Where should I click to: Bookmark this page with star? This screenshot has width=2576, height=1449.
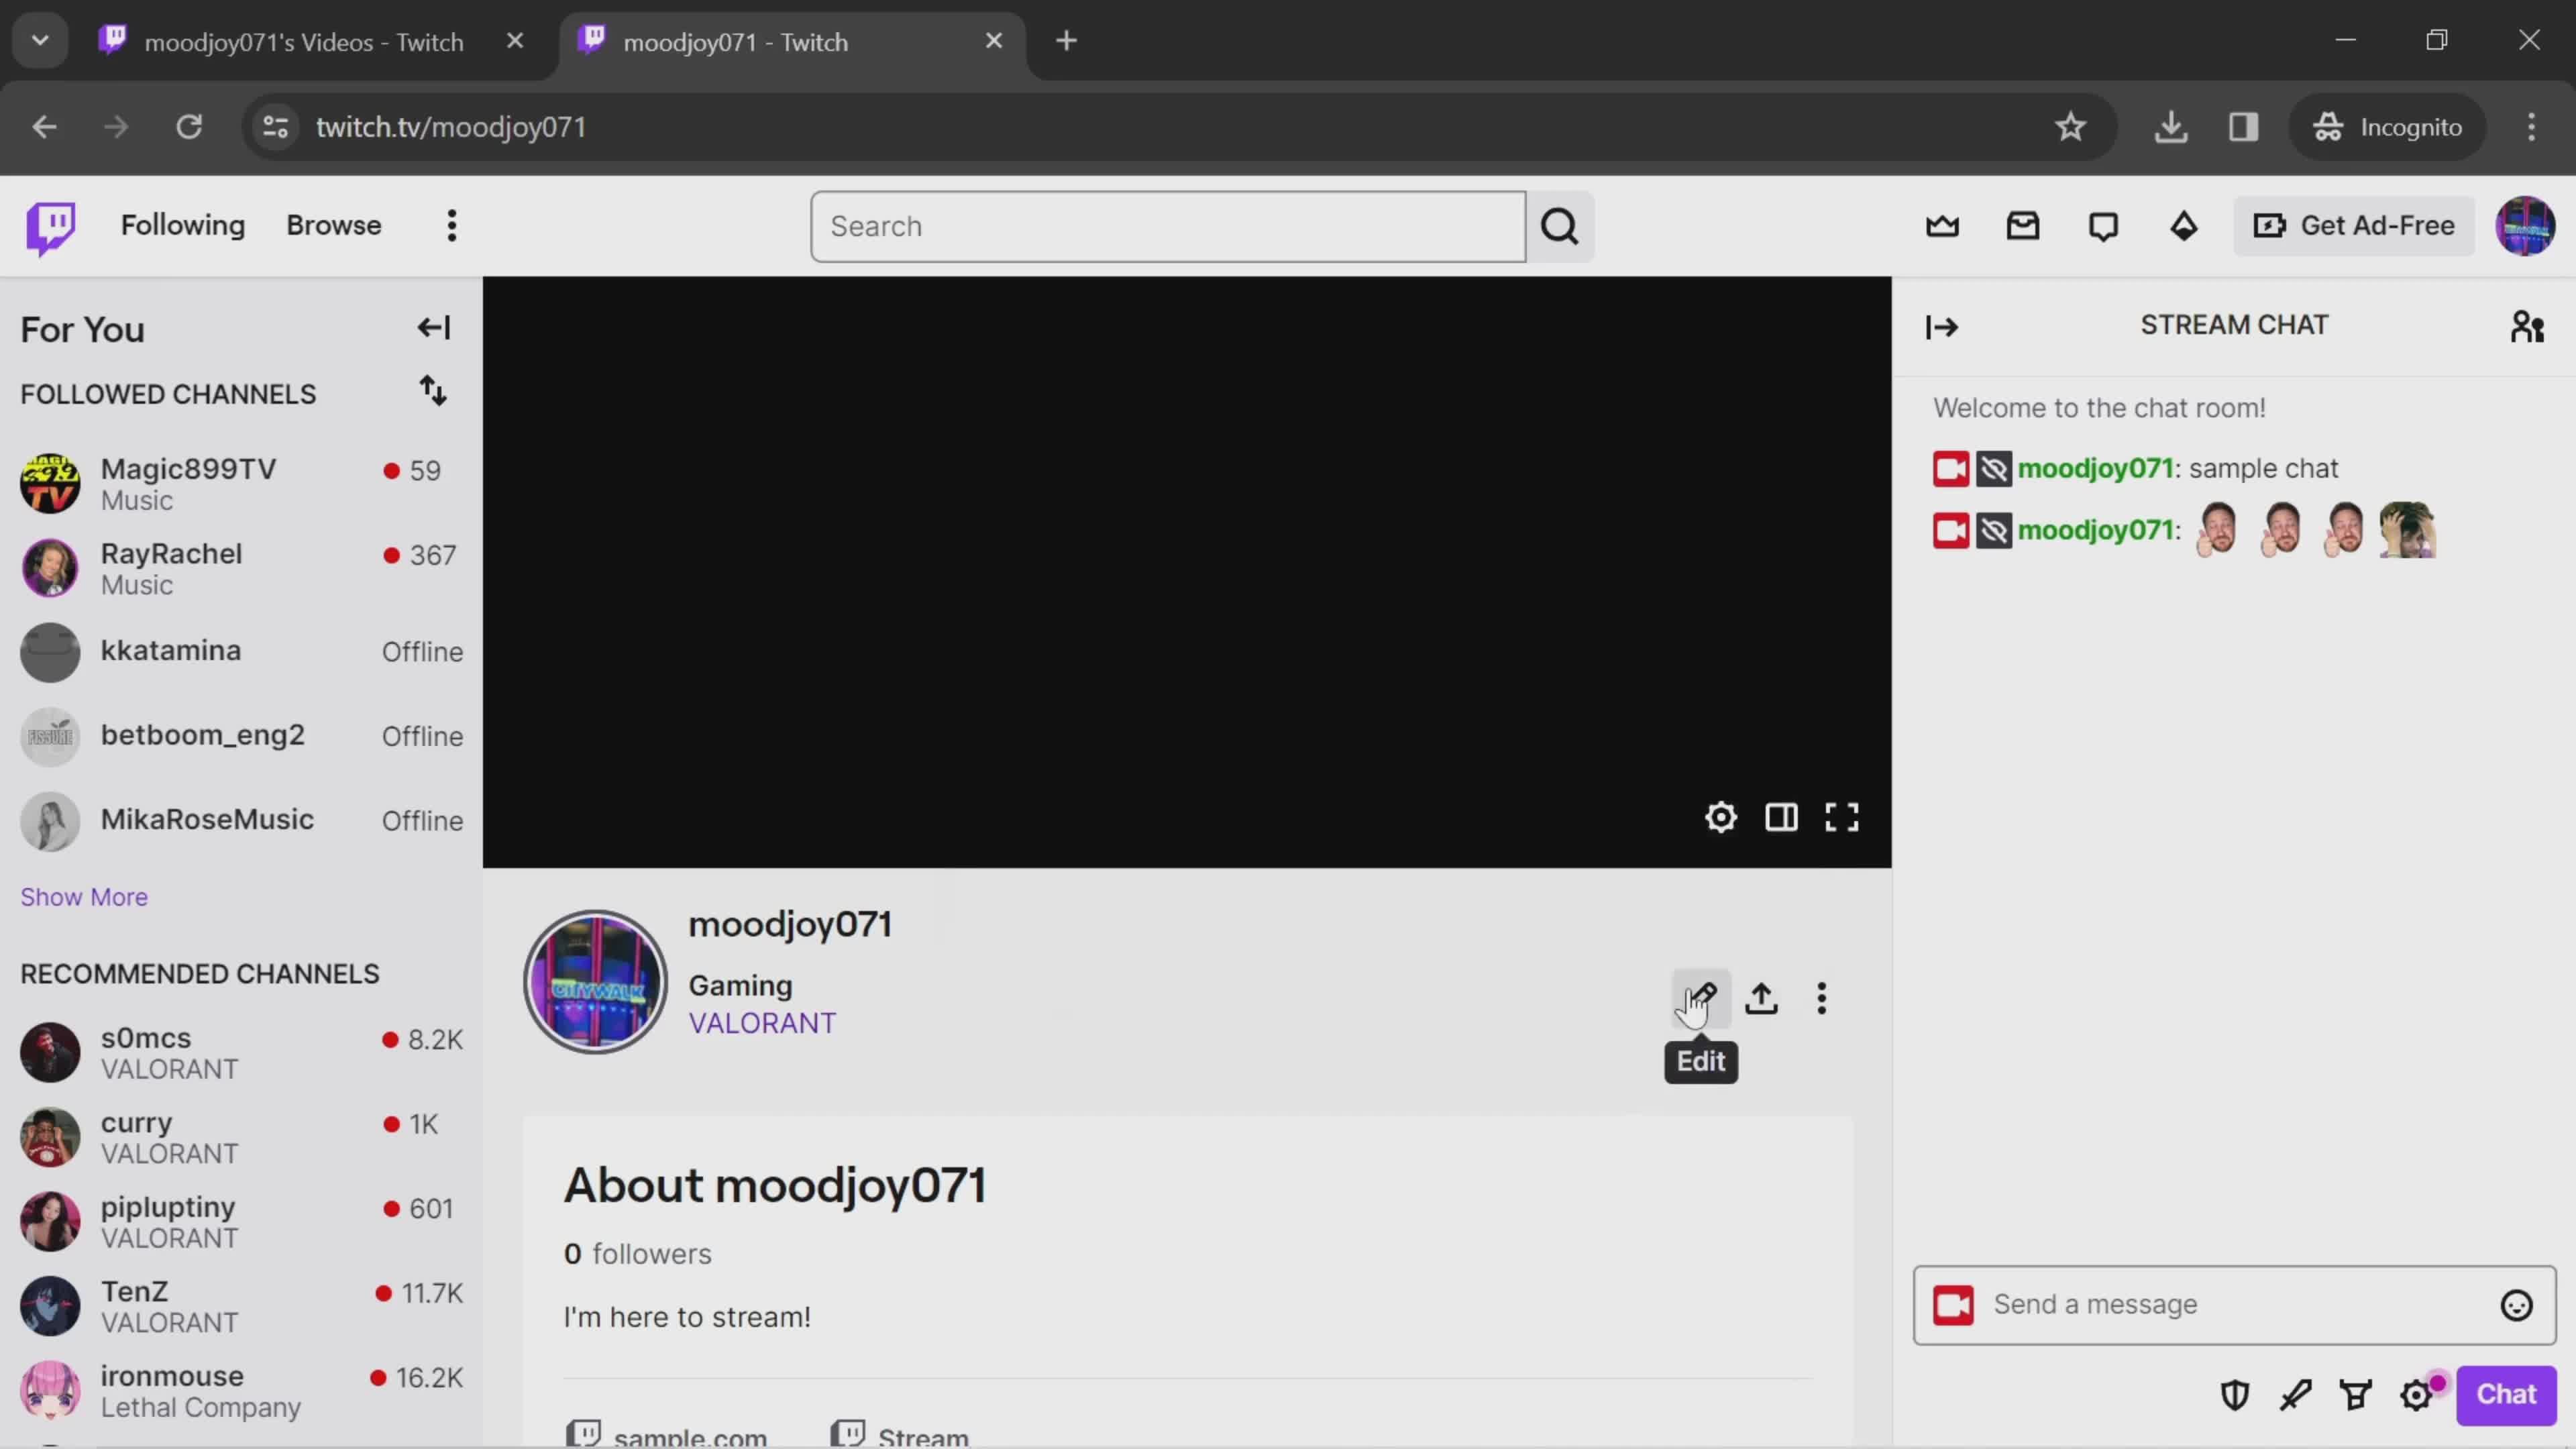(x=2070, y=127)
